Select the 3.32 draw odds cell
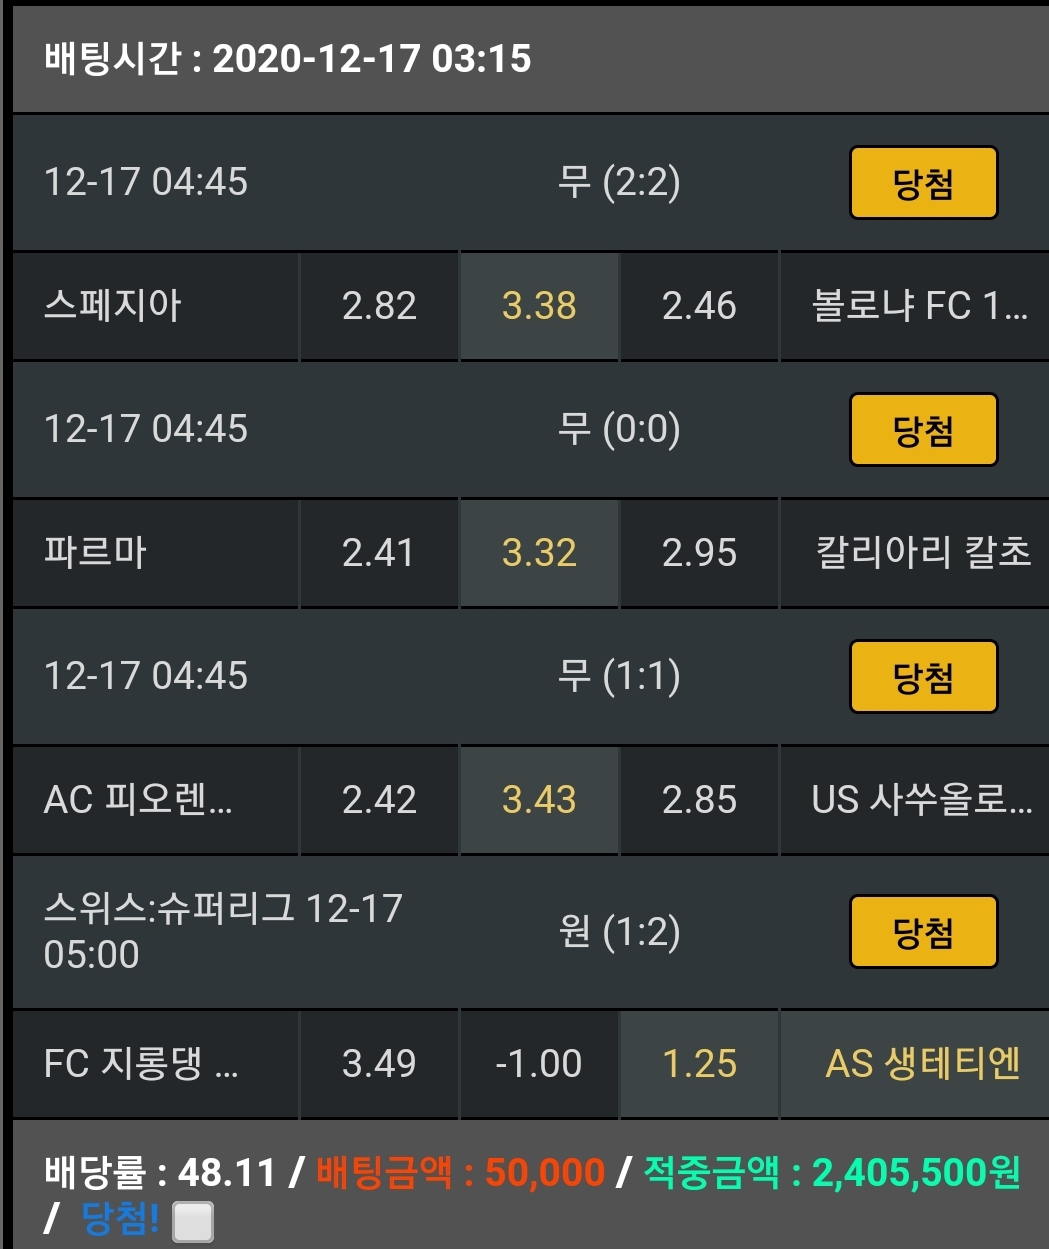Screen dimensions: 1049x1249 (x=539, y=553)
